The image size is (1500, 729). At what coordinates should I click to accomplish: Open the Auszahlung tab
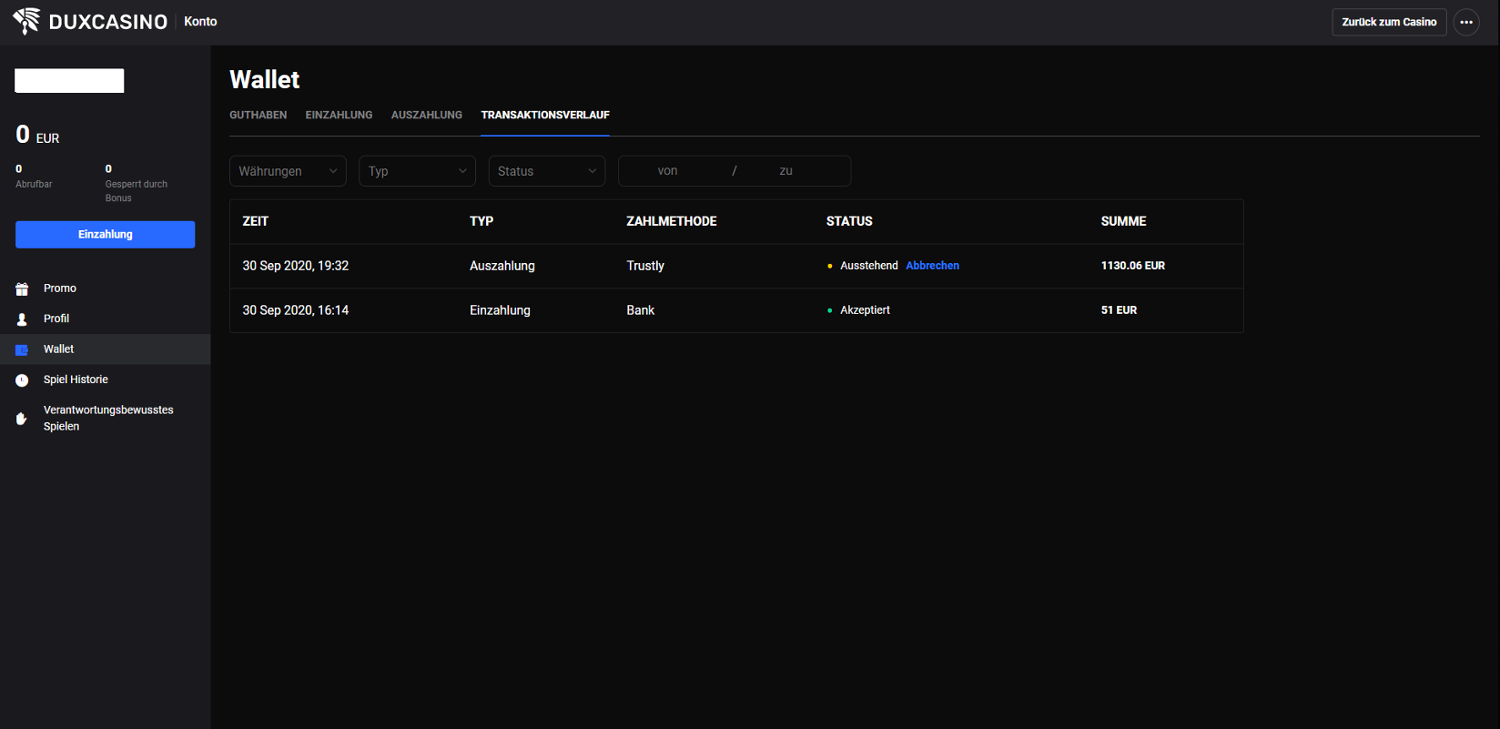[x=427, y=115]
